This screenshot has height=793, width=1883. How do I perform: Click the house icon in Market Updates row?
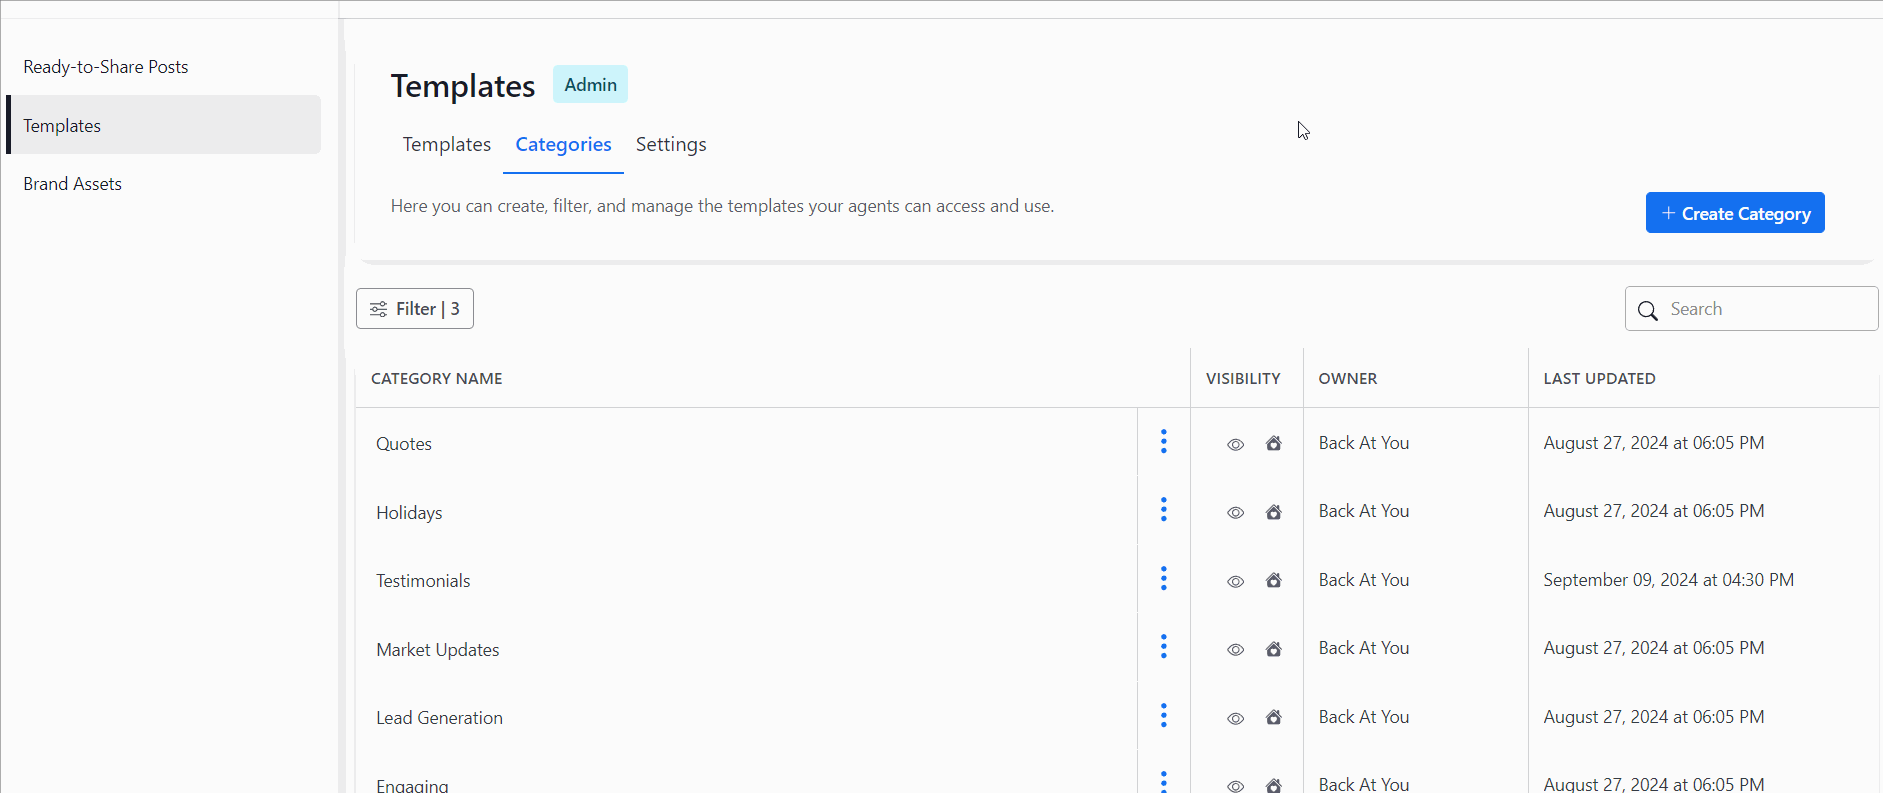pyautogui.click(x=1274, y=649)
